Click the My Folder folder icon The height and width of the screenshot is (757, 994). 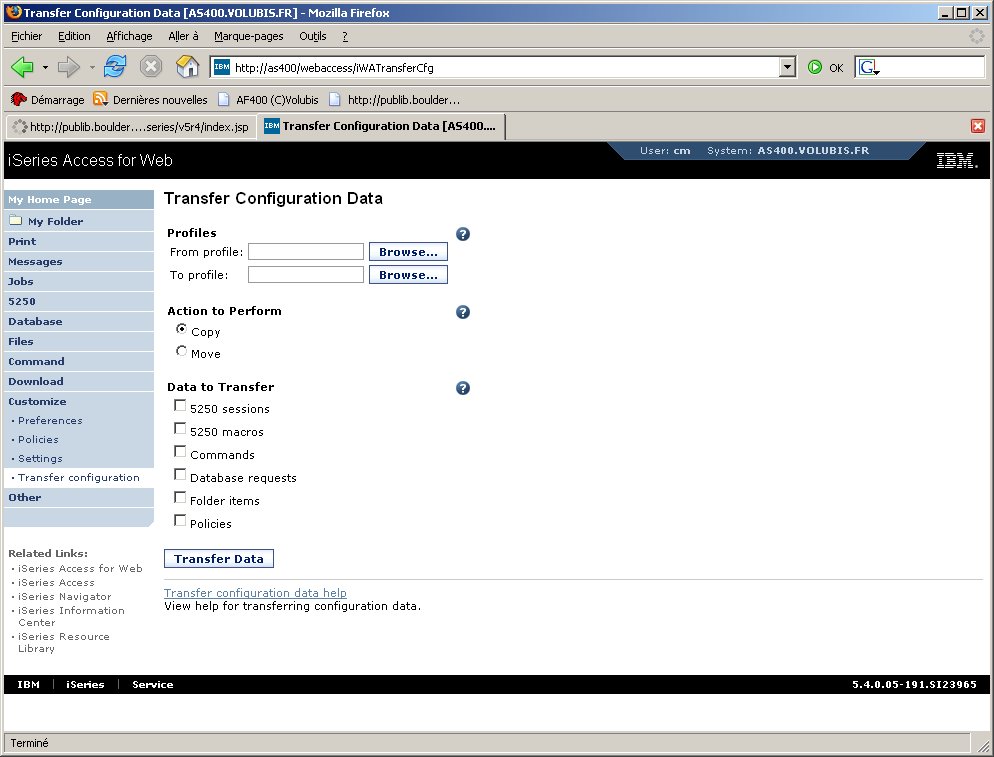(15, 221)
